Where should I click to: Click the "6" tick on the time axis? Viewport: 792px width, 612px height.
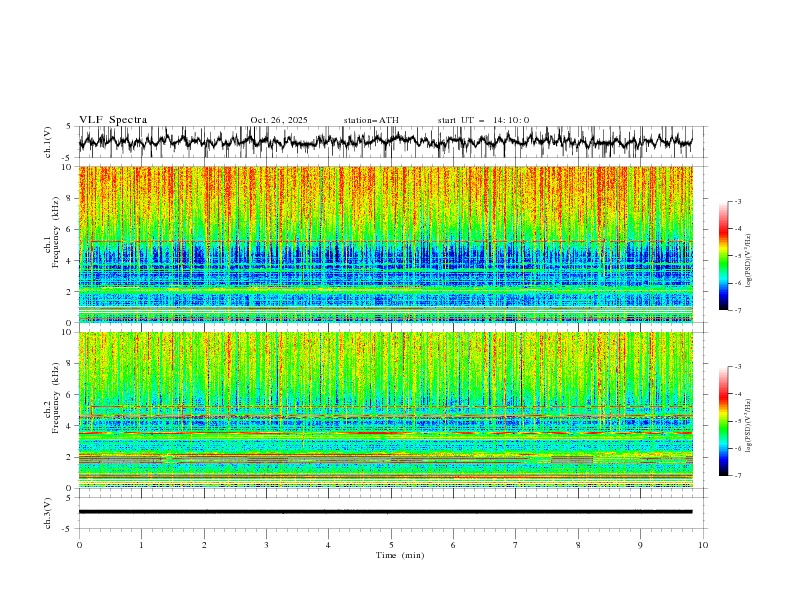click(x=453, y=545)
